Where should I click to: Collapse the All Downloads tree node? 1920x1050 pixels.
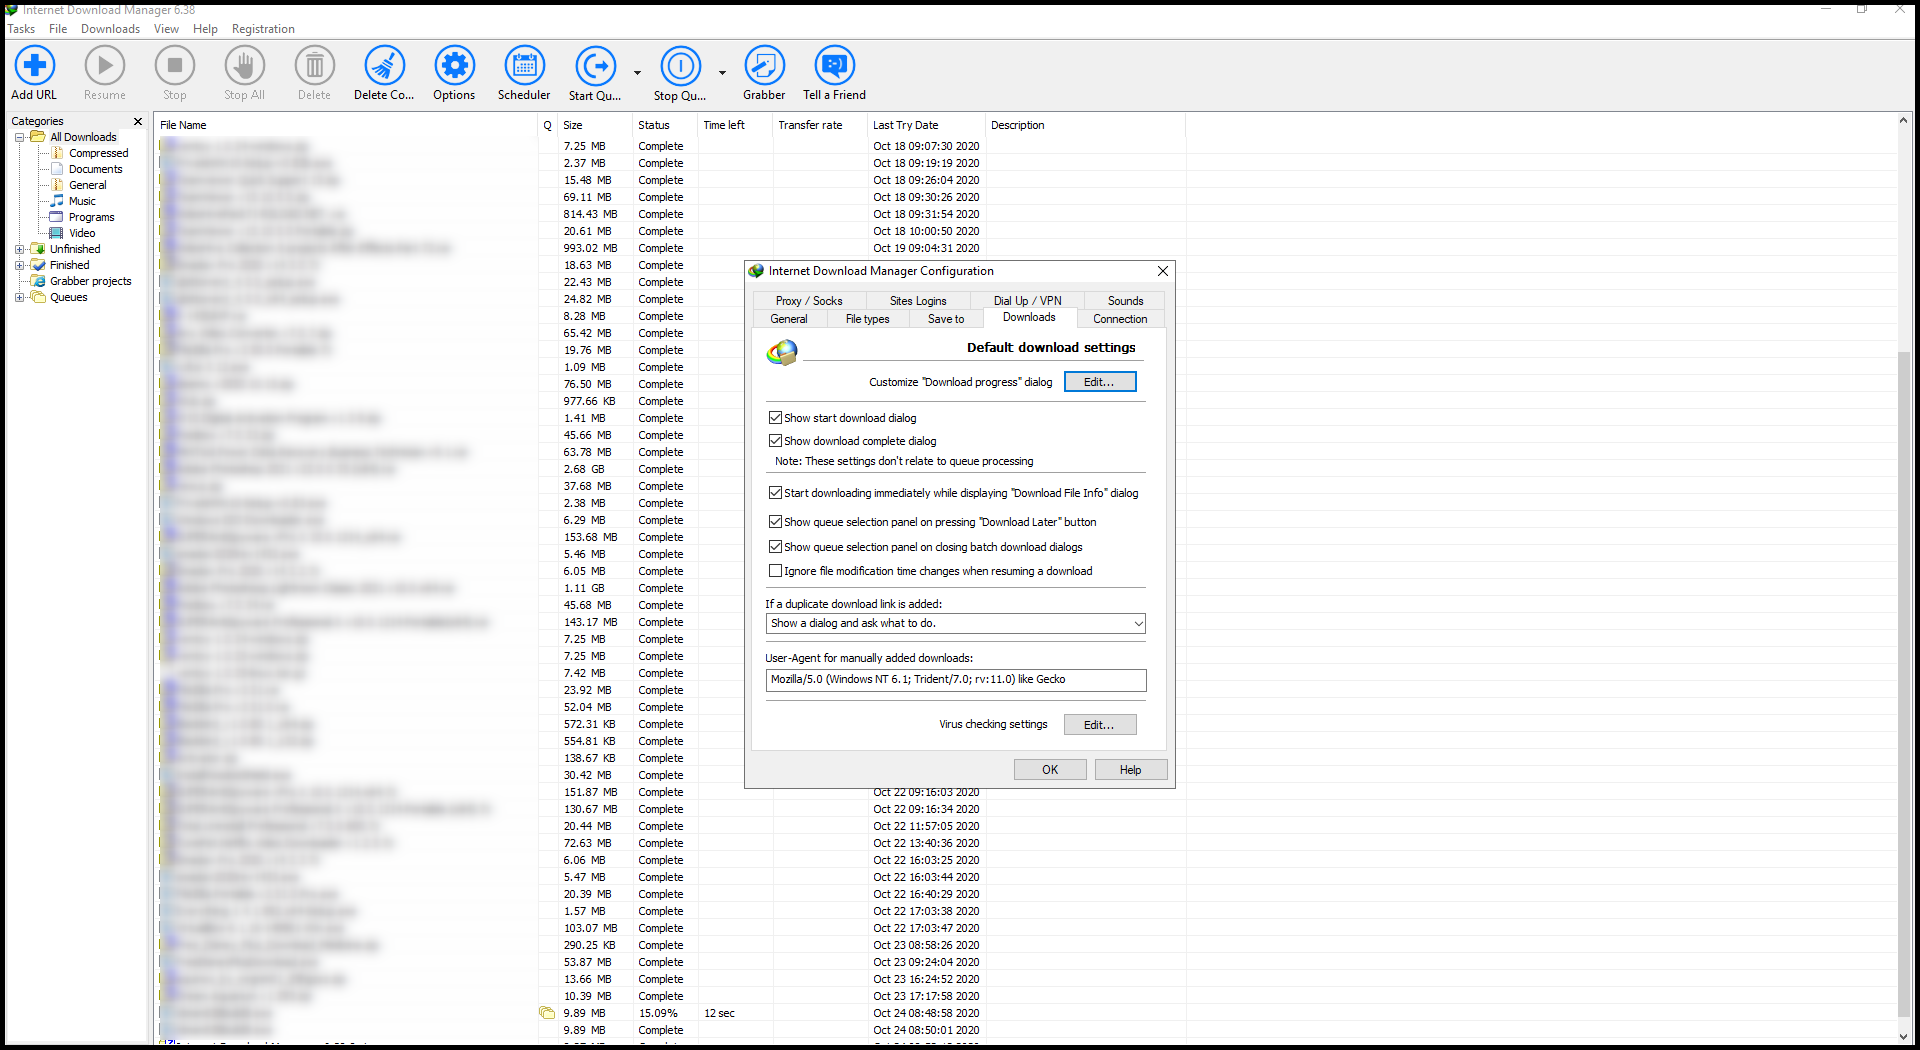19,137
